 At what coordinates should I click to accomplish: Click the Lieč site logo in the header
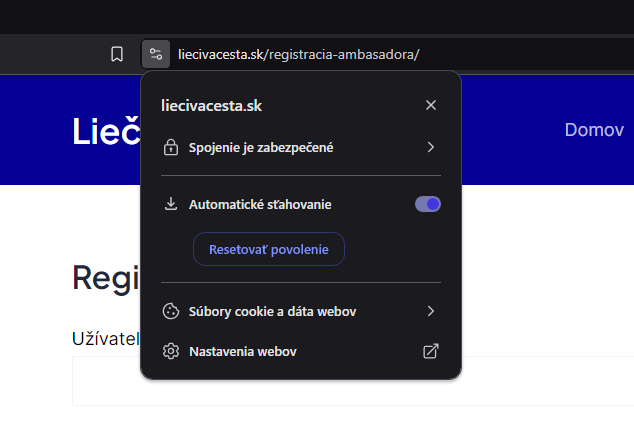(106, 131)
